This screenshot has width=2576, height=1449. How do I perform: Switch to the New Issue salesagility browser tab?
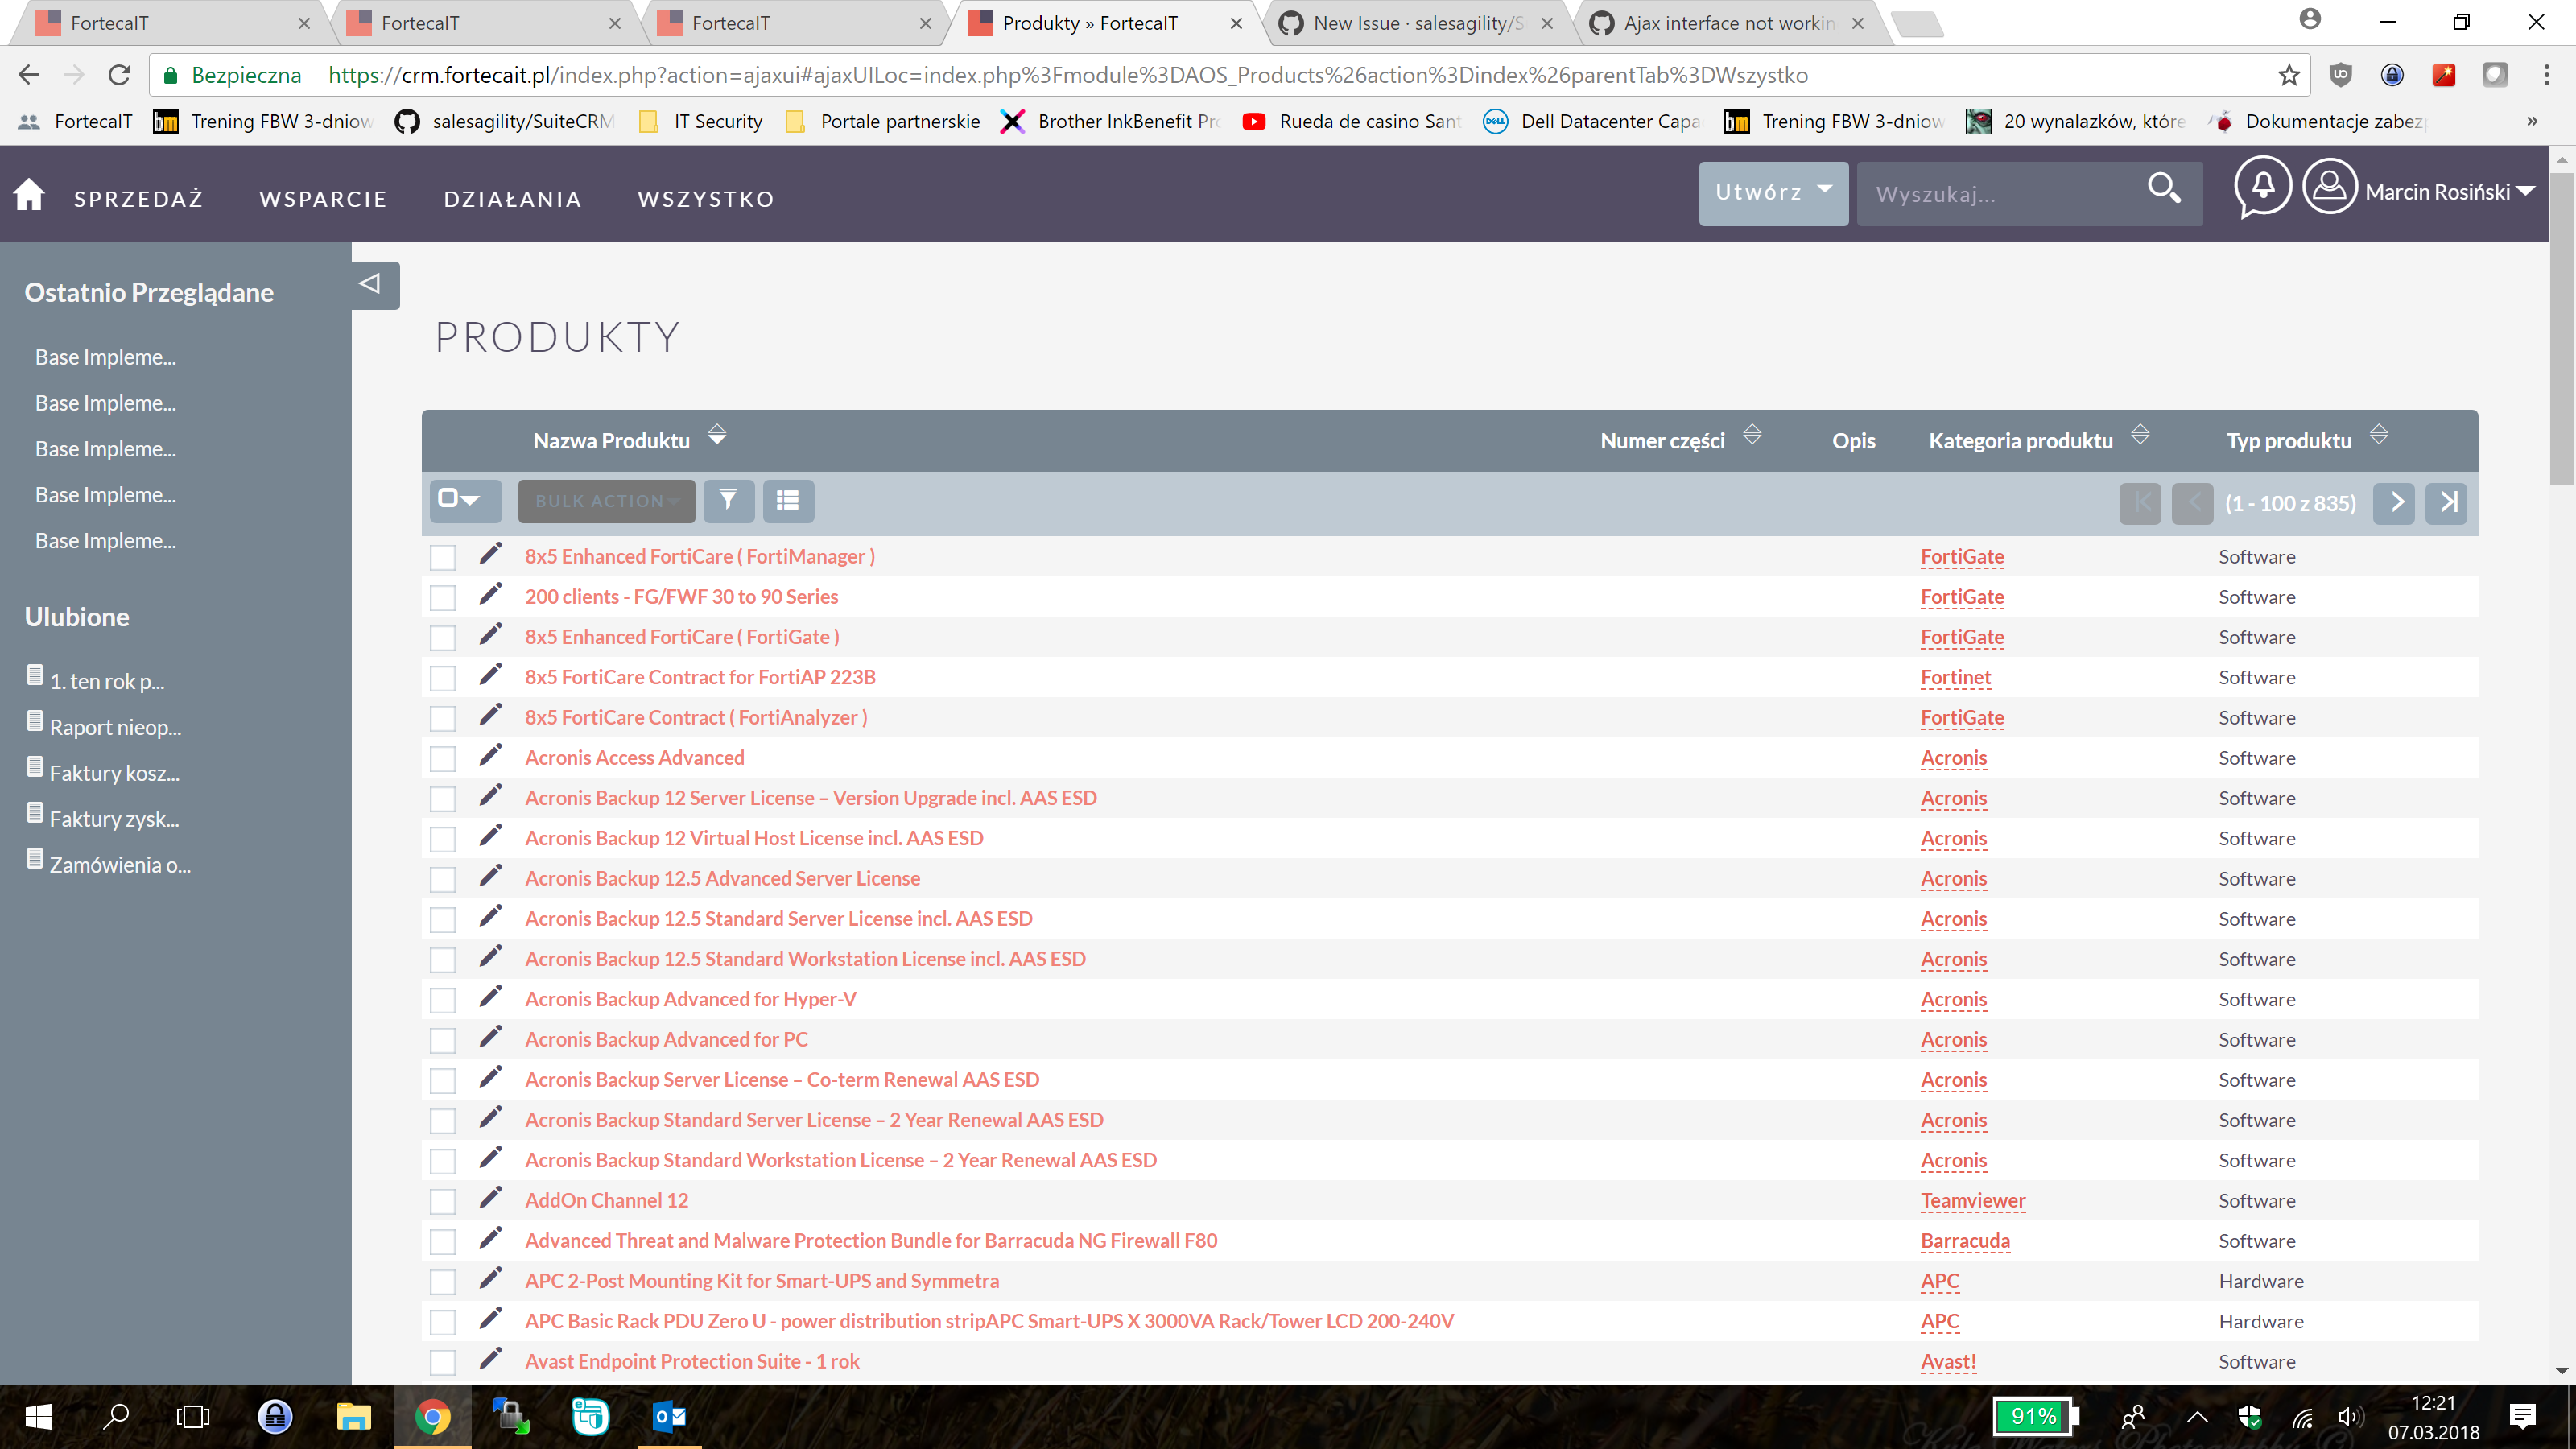click(x=1416, y=23)
